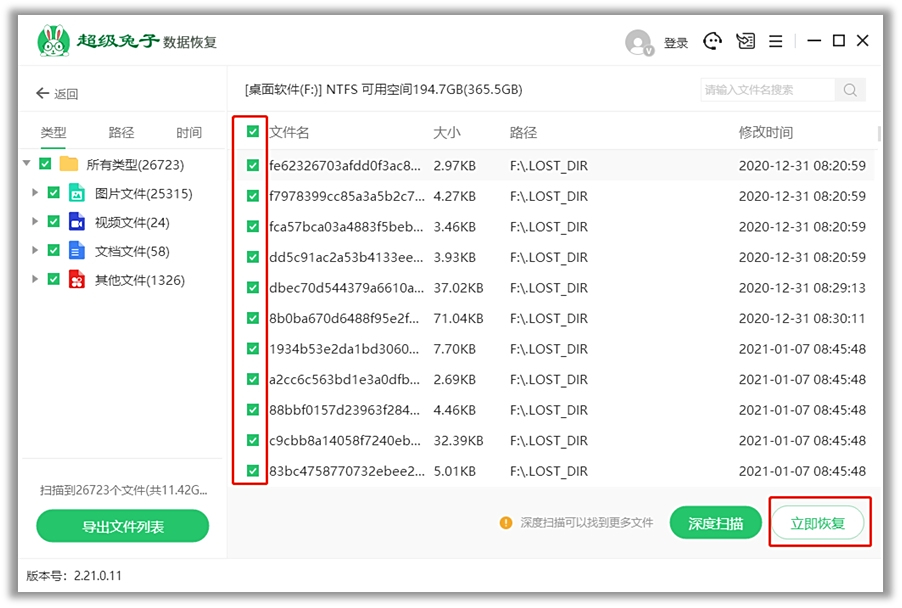Click the rabbit app logo
This screenshot has width=902, height=608.
point(53,41)
